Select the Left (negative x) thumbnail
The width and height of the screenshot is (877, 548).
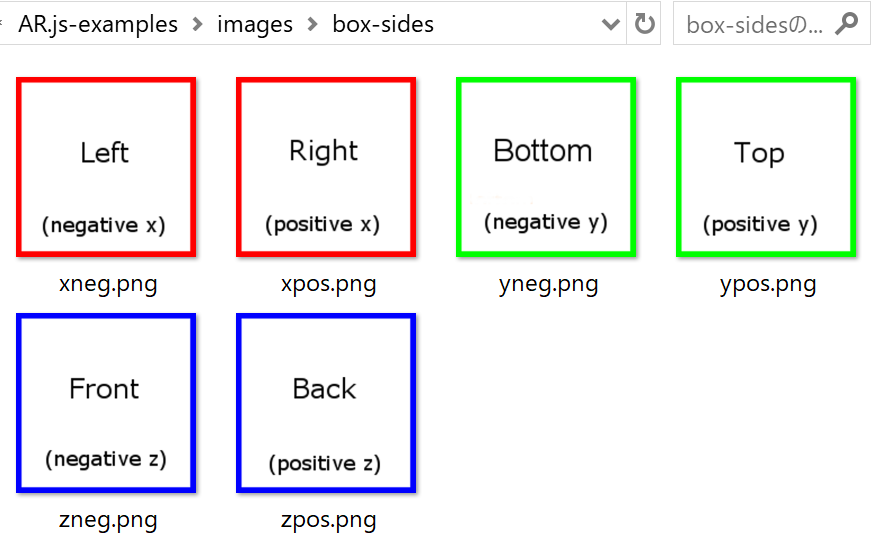click(106, 167)
